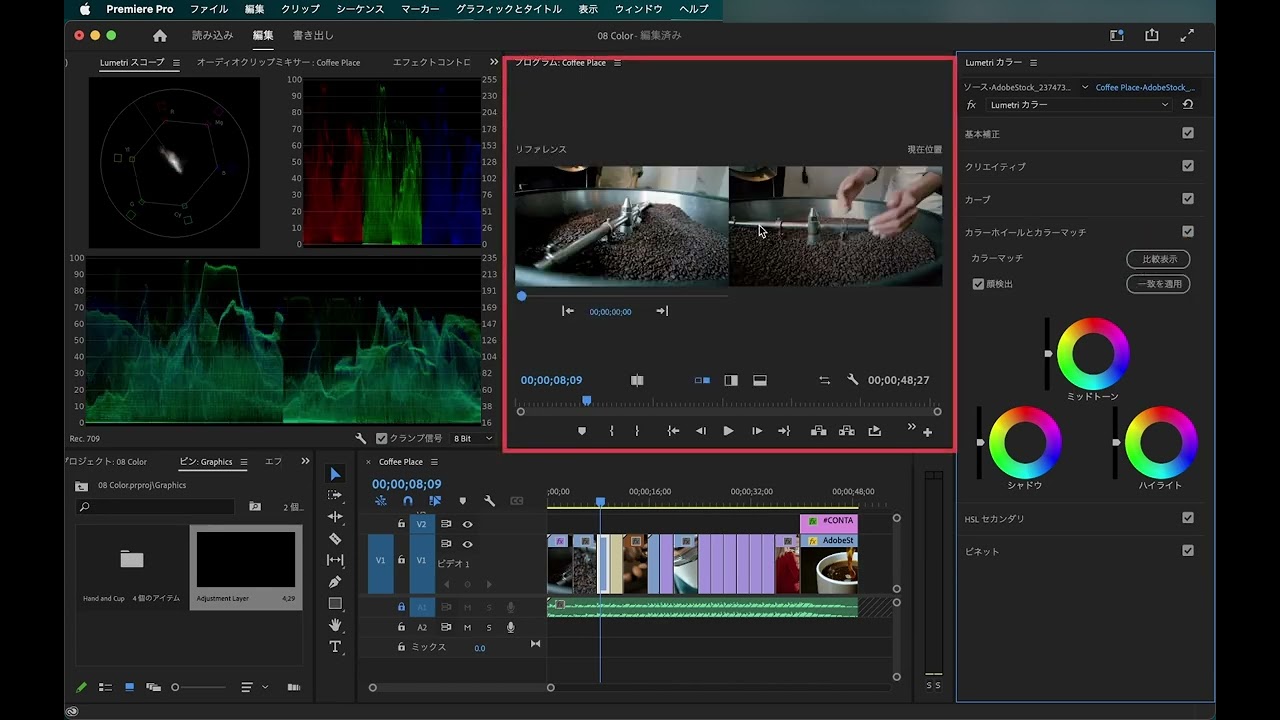This screenshot has width=1280, height=720.
Task: Click the Add Marker icon in Program monitor
Action: coord(581,431)
